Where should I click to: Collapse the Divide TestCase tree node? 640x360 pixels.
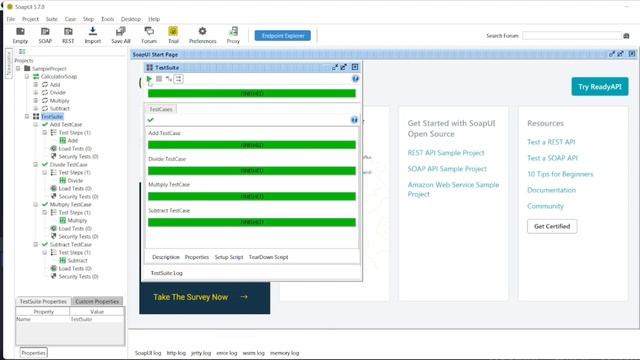tap(36, 164)
